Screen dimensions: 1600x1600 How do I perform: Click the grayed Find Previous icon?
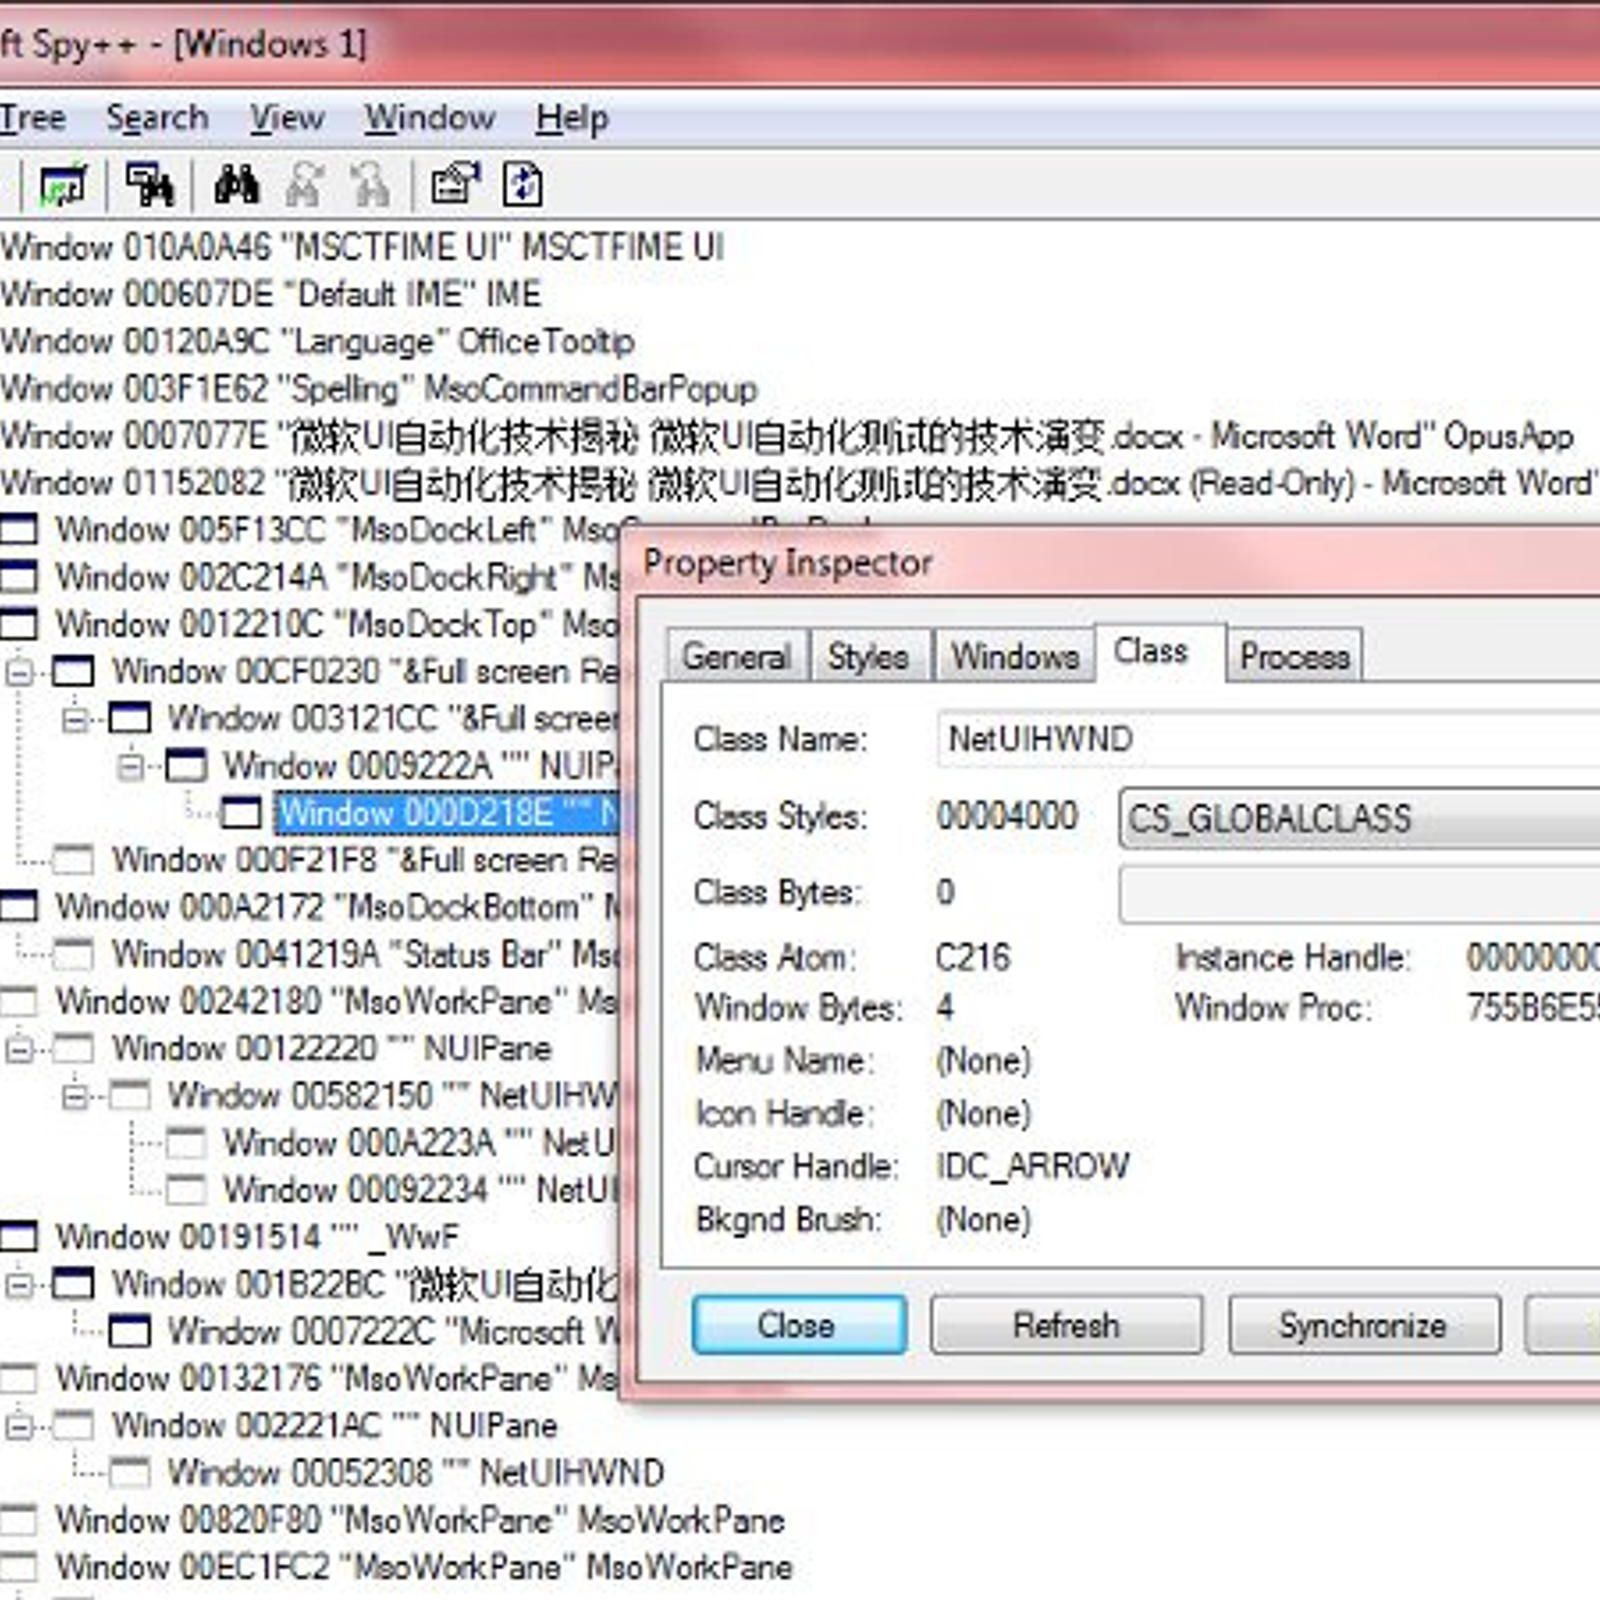pos(370,186)
